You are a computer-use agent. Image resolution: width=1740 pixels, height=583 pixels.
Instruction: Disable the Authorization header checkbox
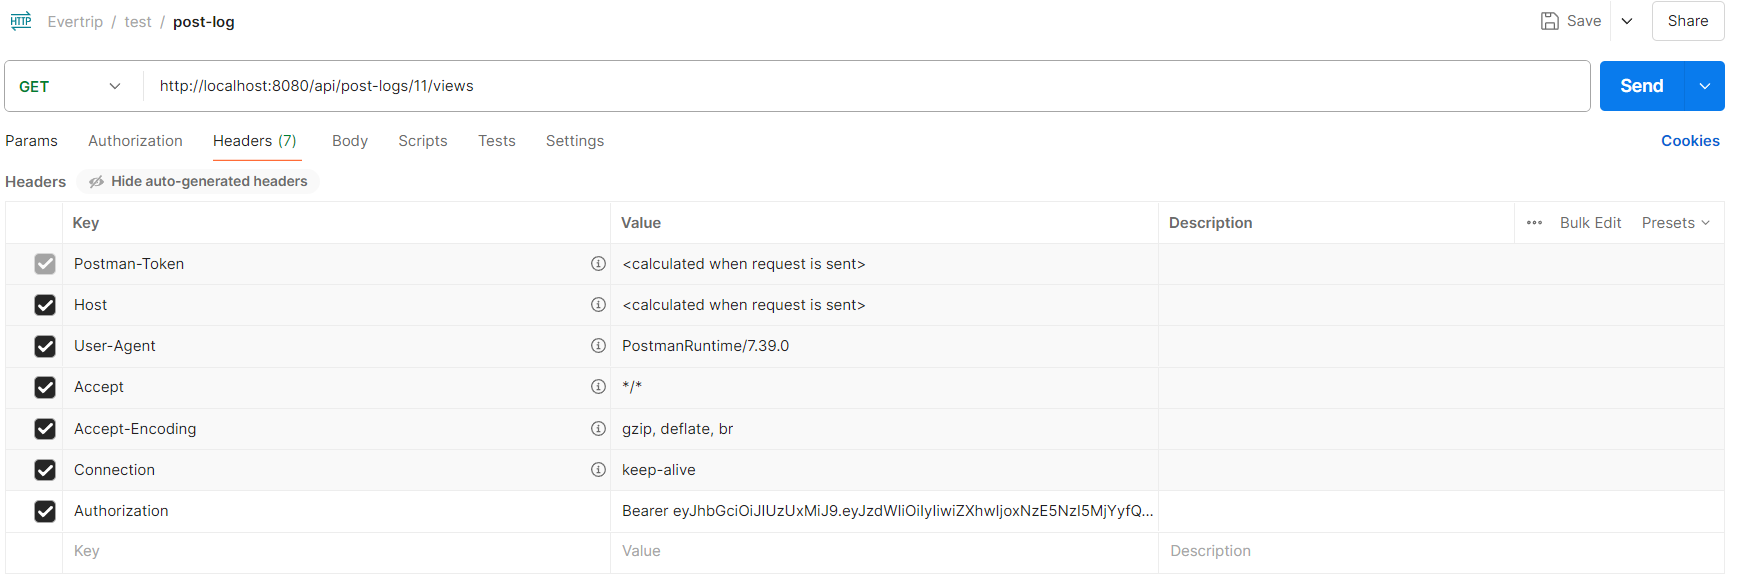(45, 511)
